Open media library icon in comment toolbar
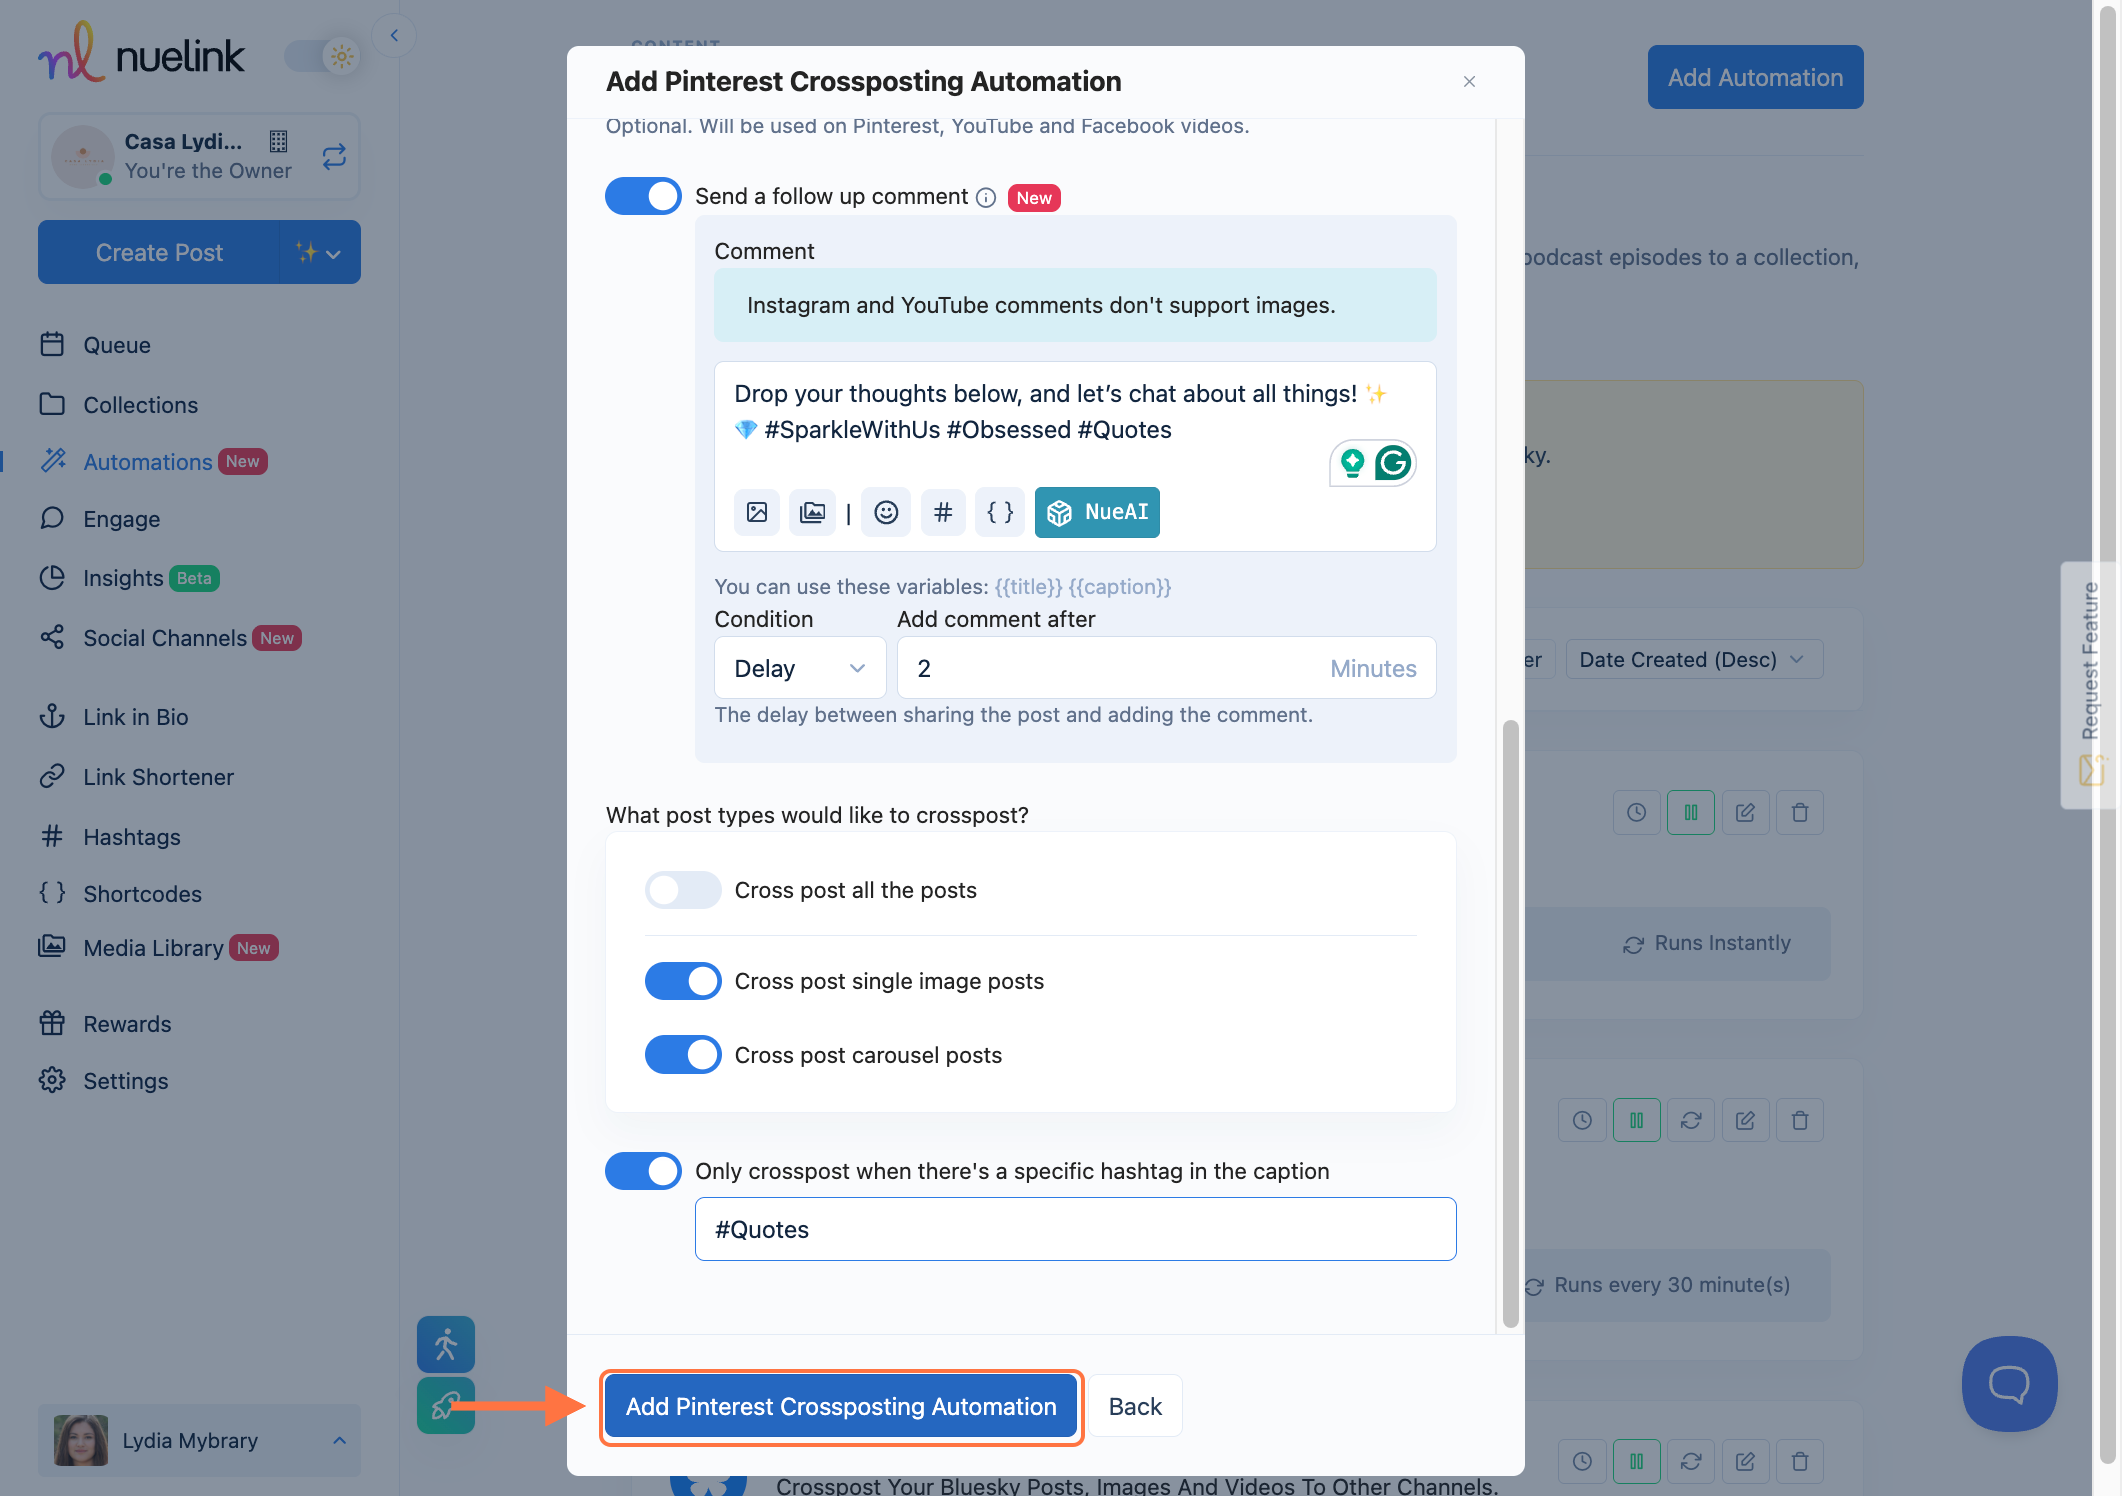Screen dimensions: 2122x1496 pyautogui.click(x=812, y=513)
